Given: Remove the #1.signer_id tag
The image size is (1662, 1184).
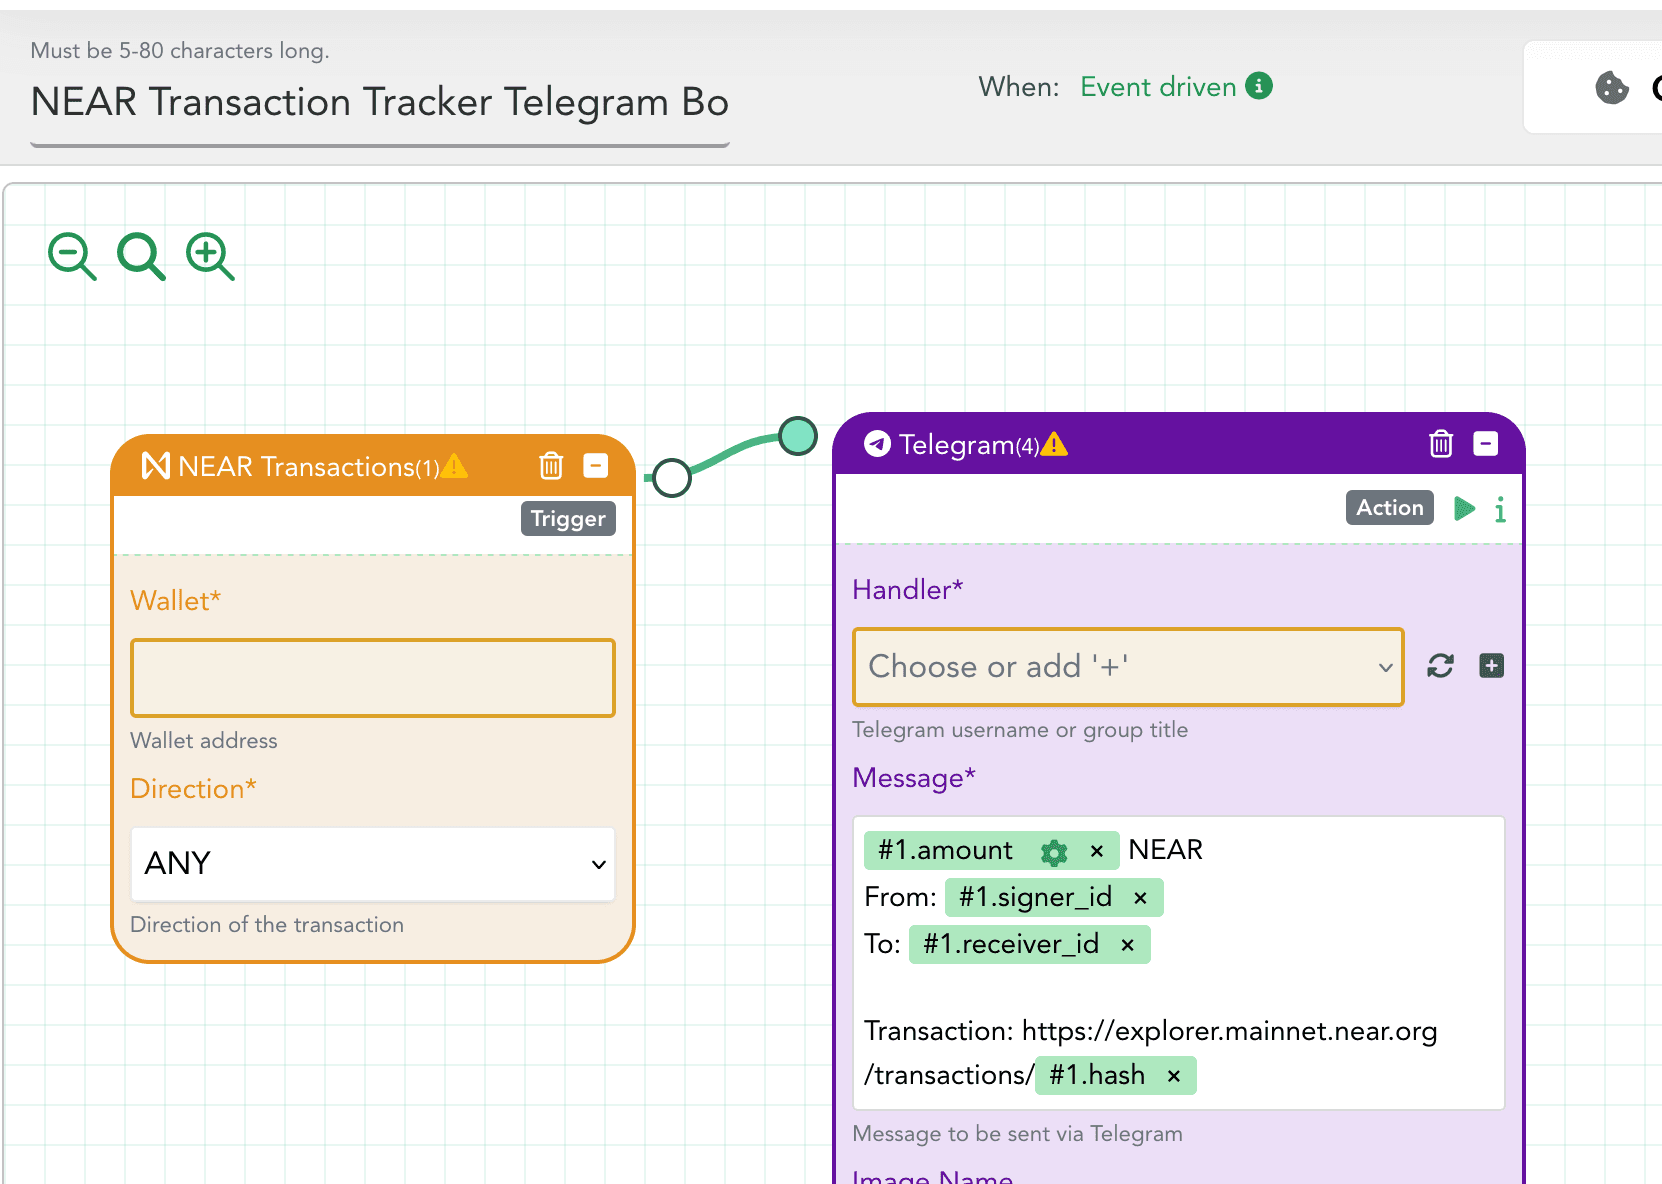Looking at the screenshot, I should click(1140, 898).
